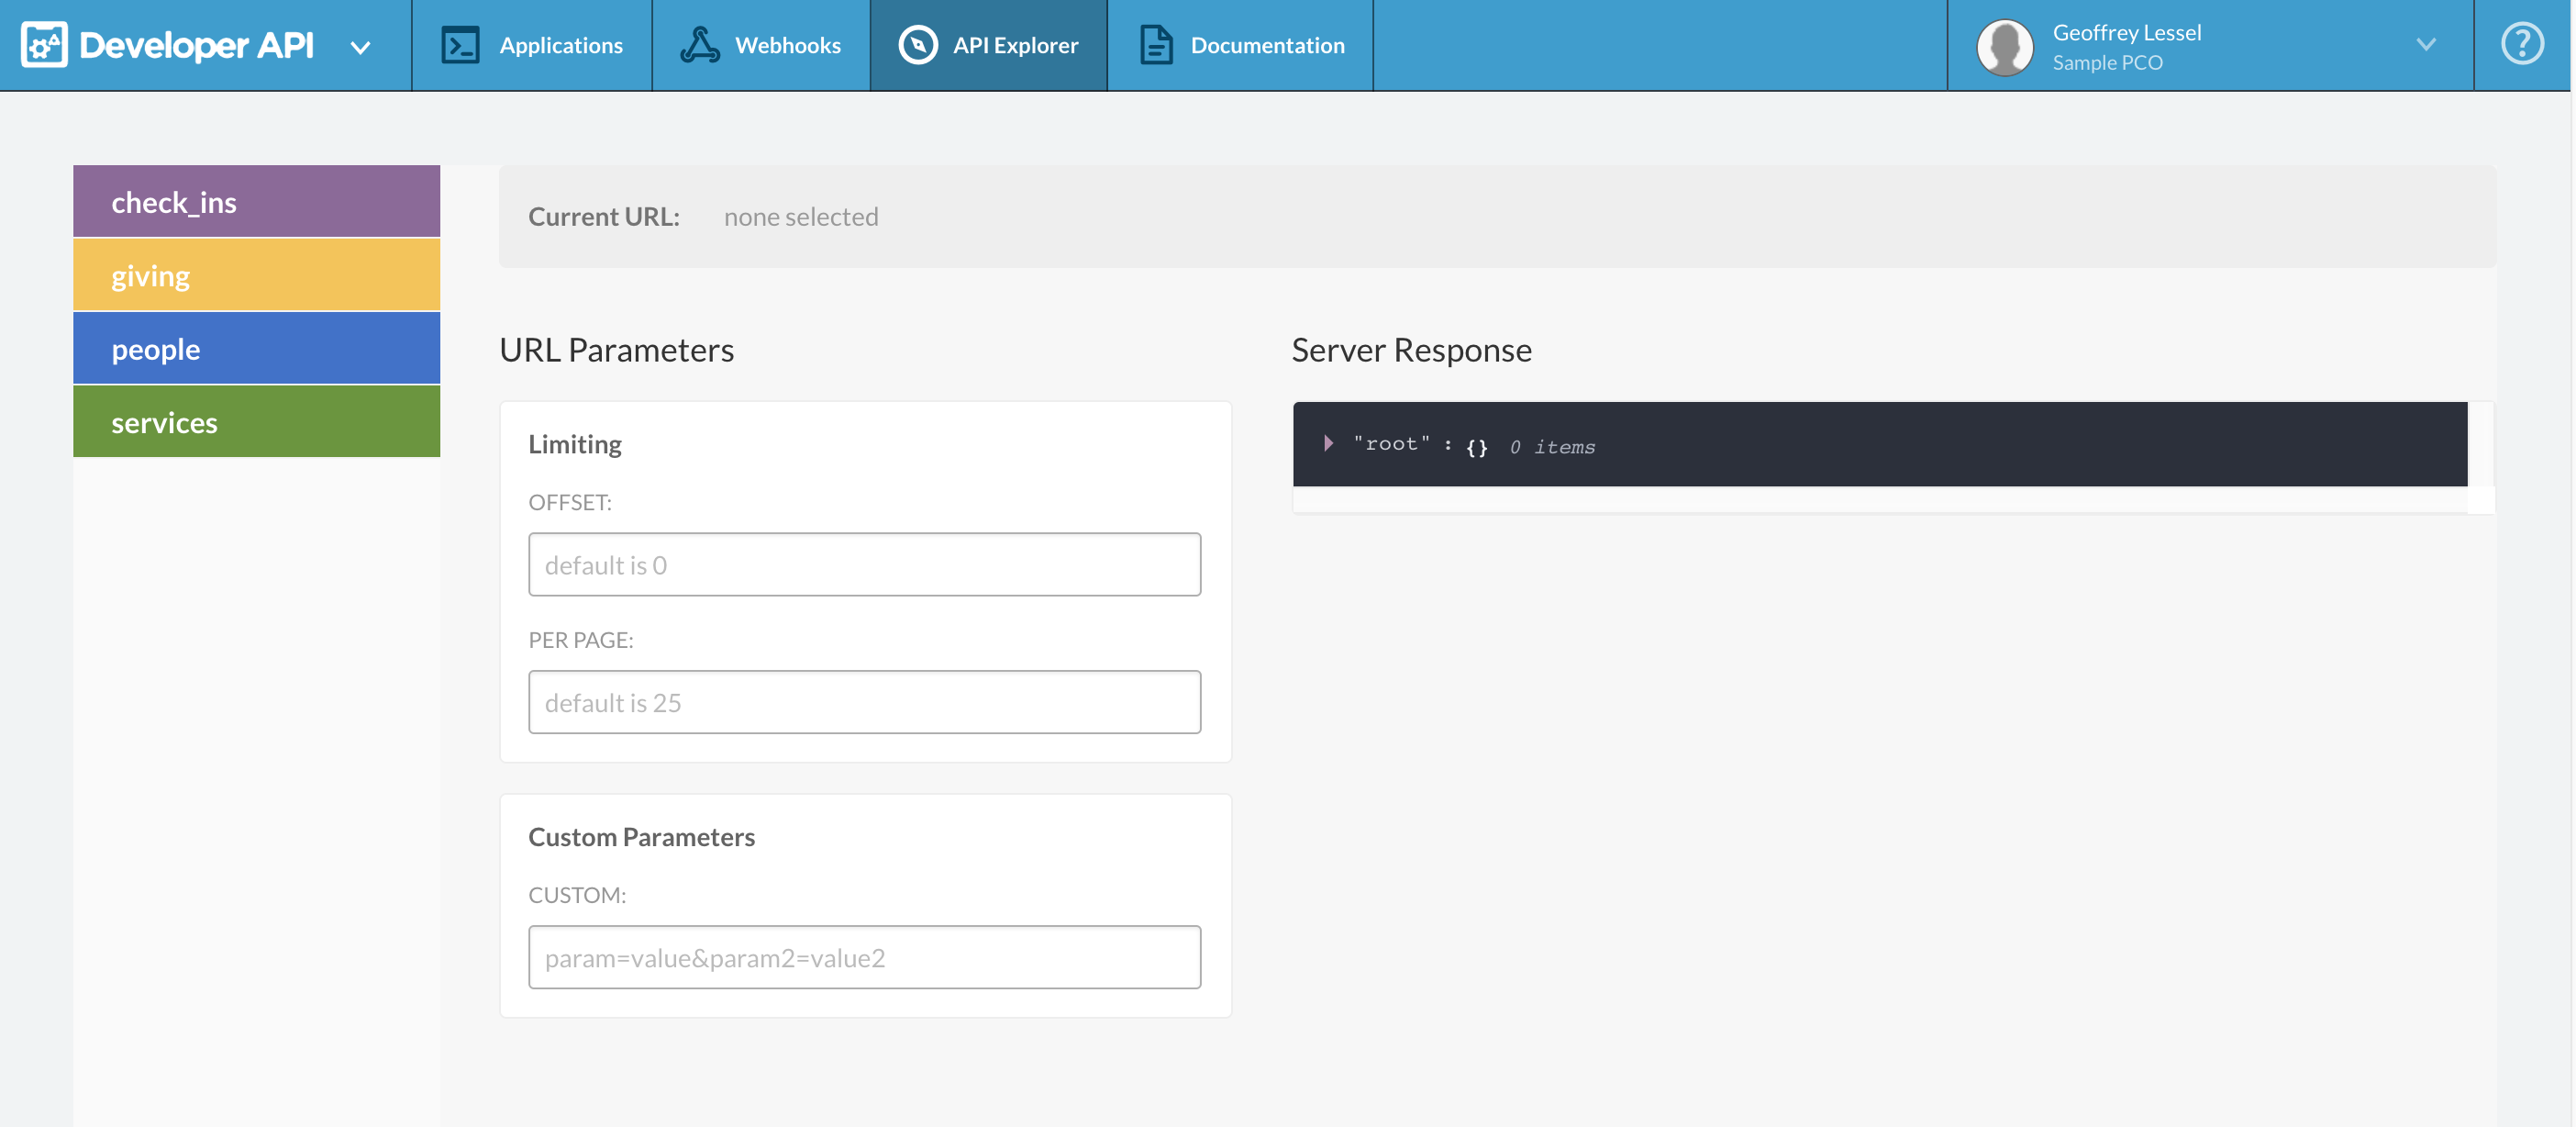Open help via question mark icon
The width and height of the screenshot is (2576, 1127).
[2521, 45]
